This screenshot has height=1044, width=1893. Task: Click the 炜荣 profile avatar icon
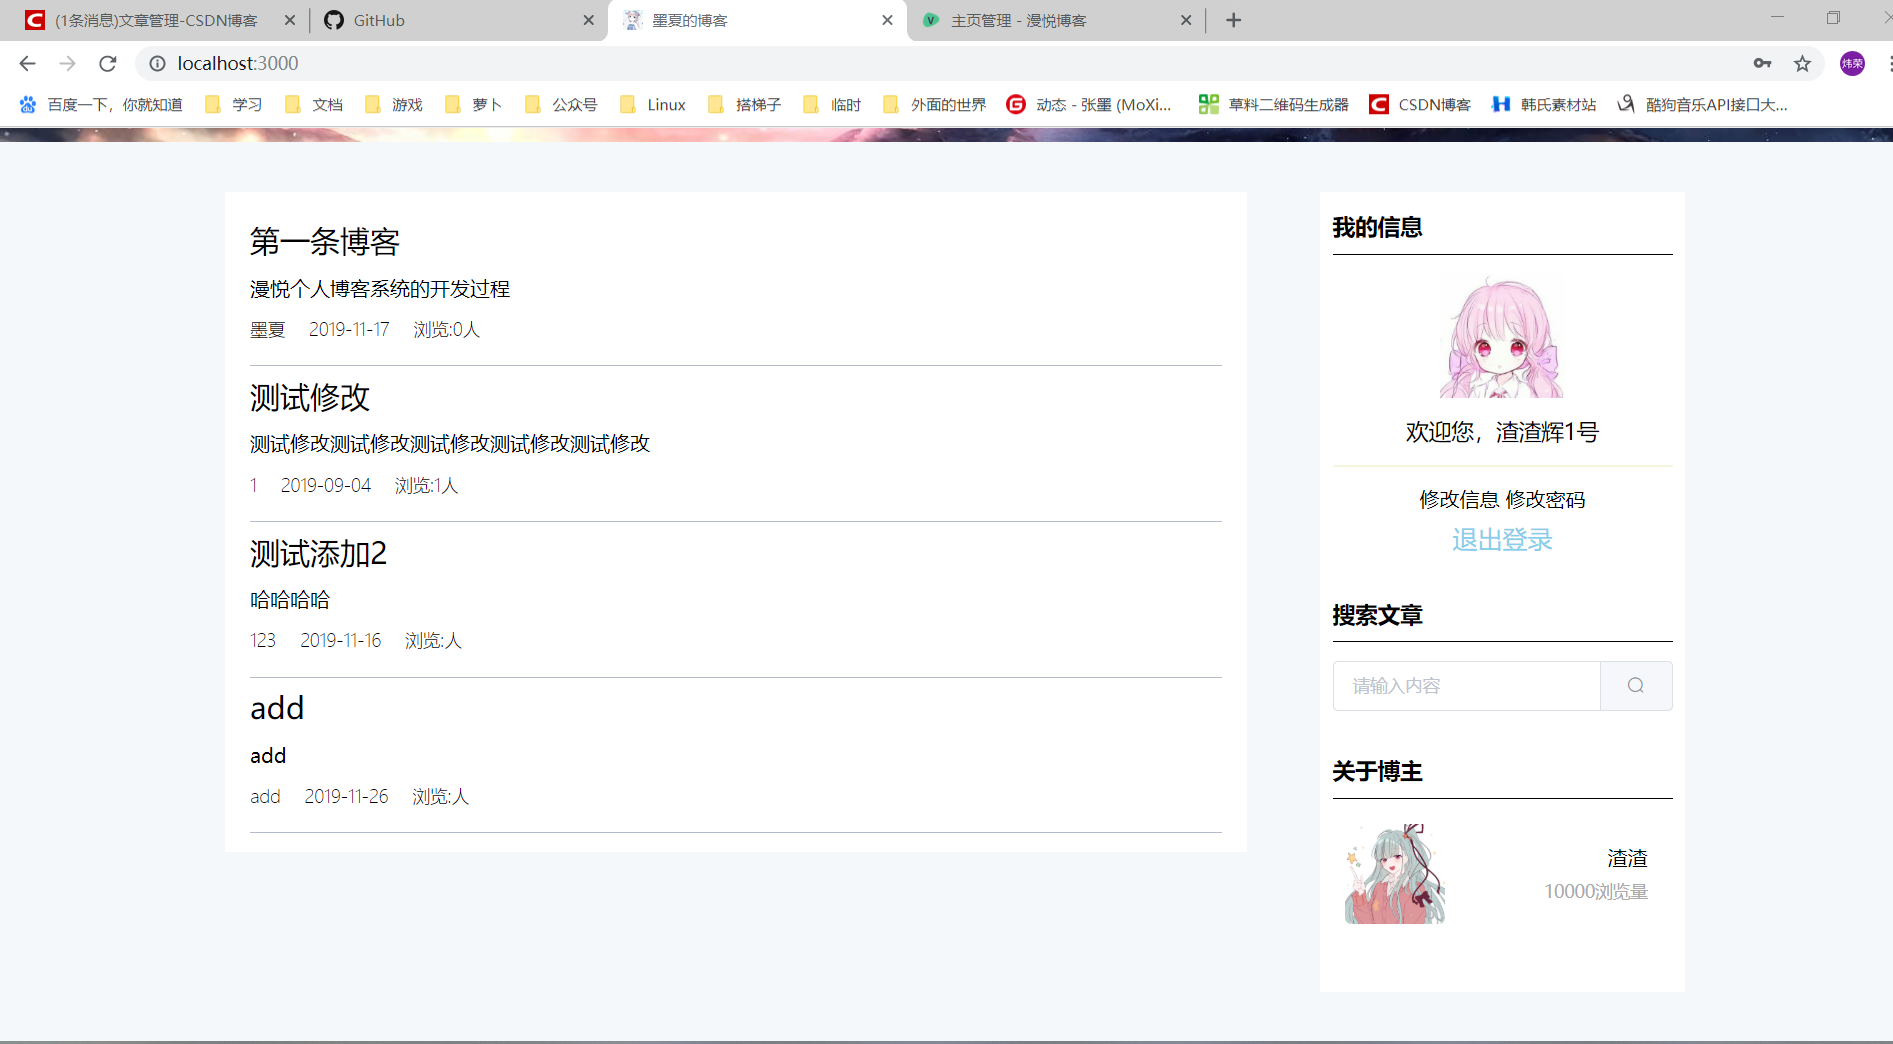[x=1851, y=63]
